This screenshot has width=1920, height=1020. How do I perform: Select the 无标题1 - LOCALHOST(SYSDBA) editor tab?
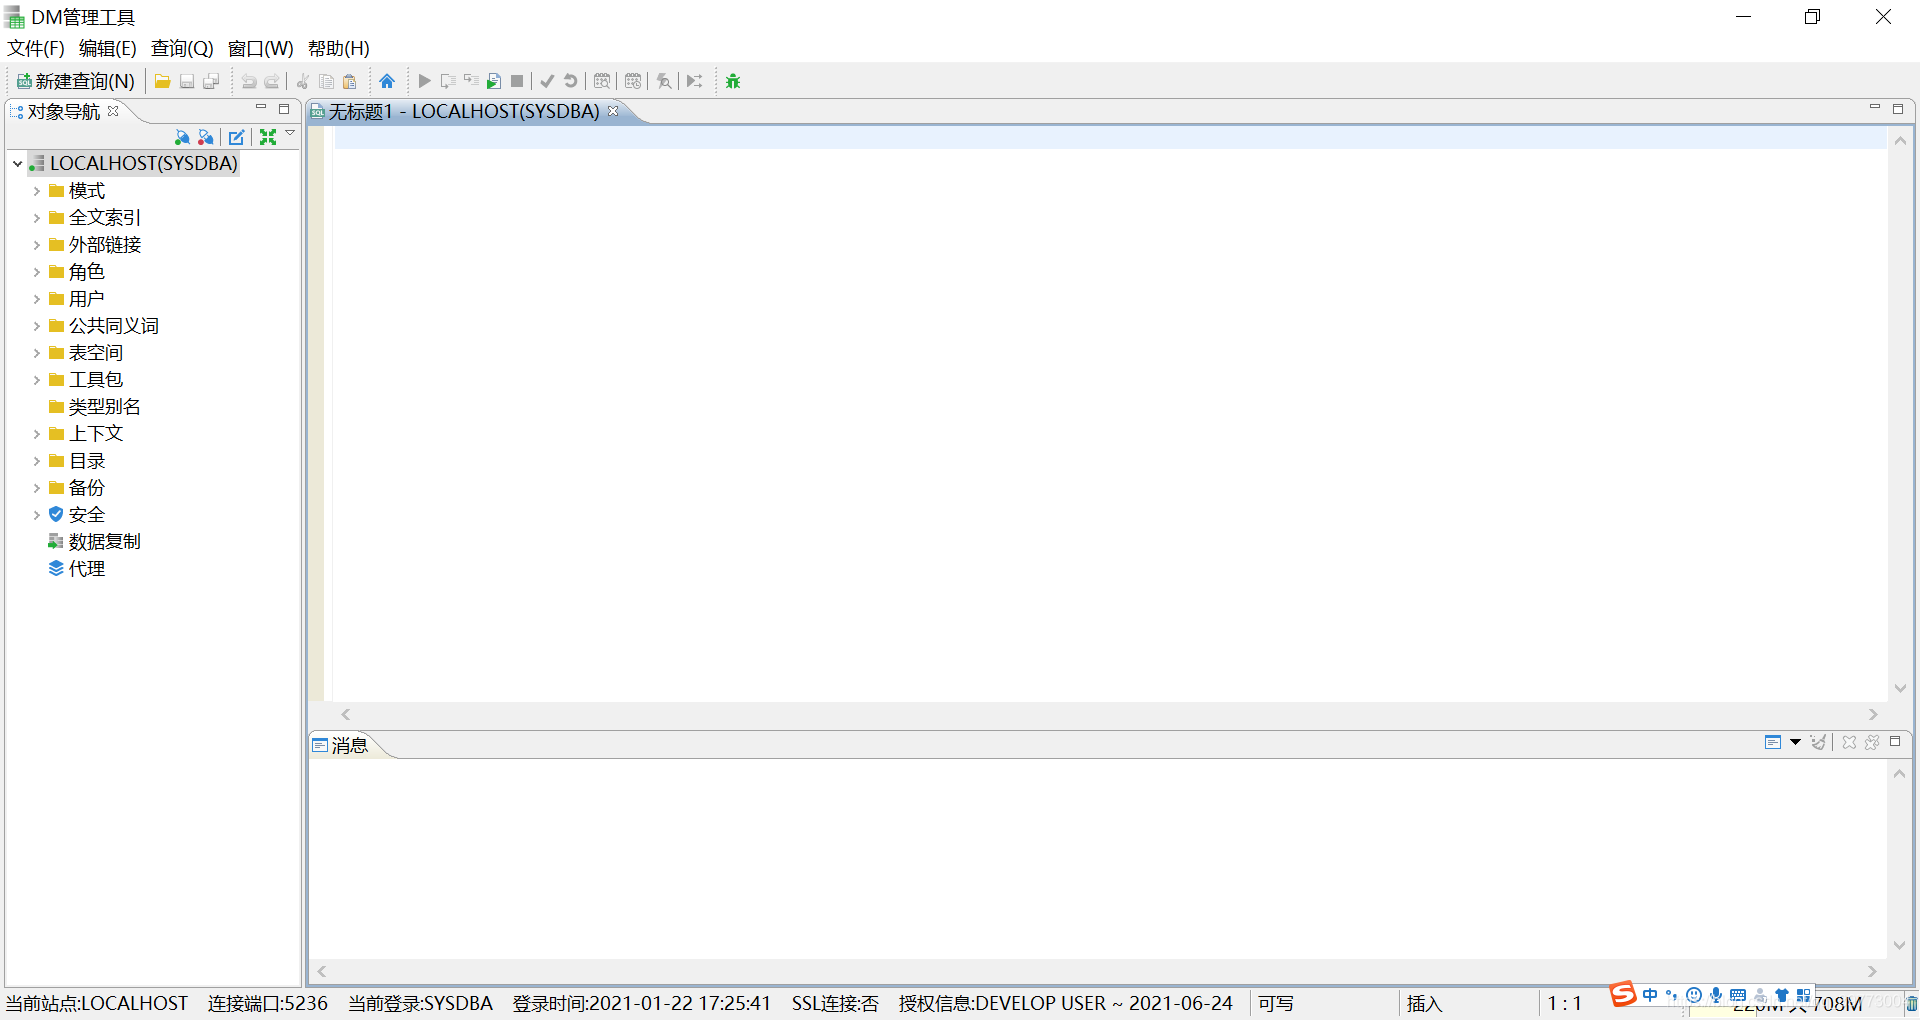pyautogui.click(x=464, y=111)
